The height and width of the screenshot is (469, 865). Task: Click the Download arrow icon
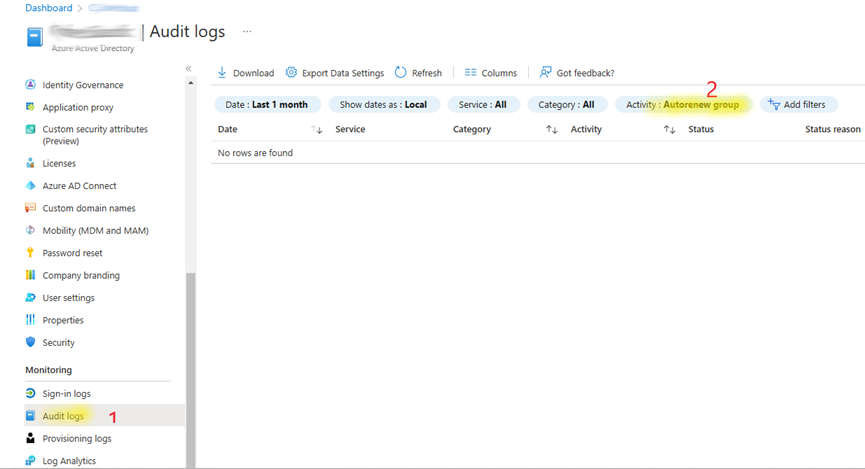tap(222, 73)
